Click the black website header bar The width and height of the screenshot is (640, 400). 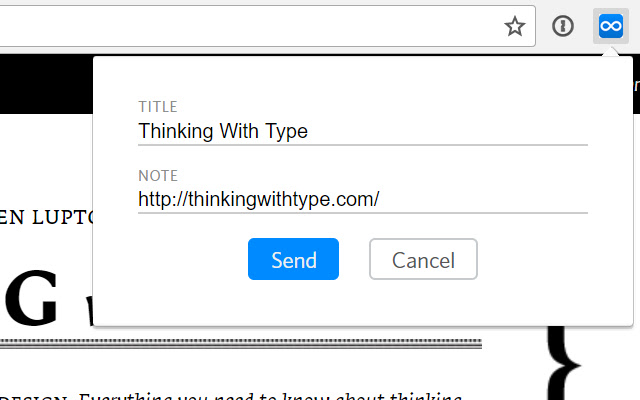coord(45,85)
